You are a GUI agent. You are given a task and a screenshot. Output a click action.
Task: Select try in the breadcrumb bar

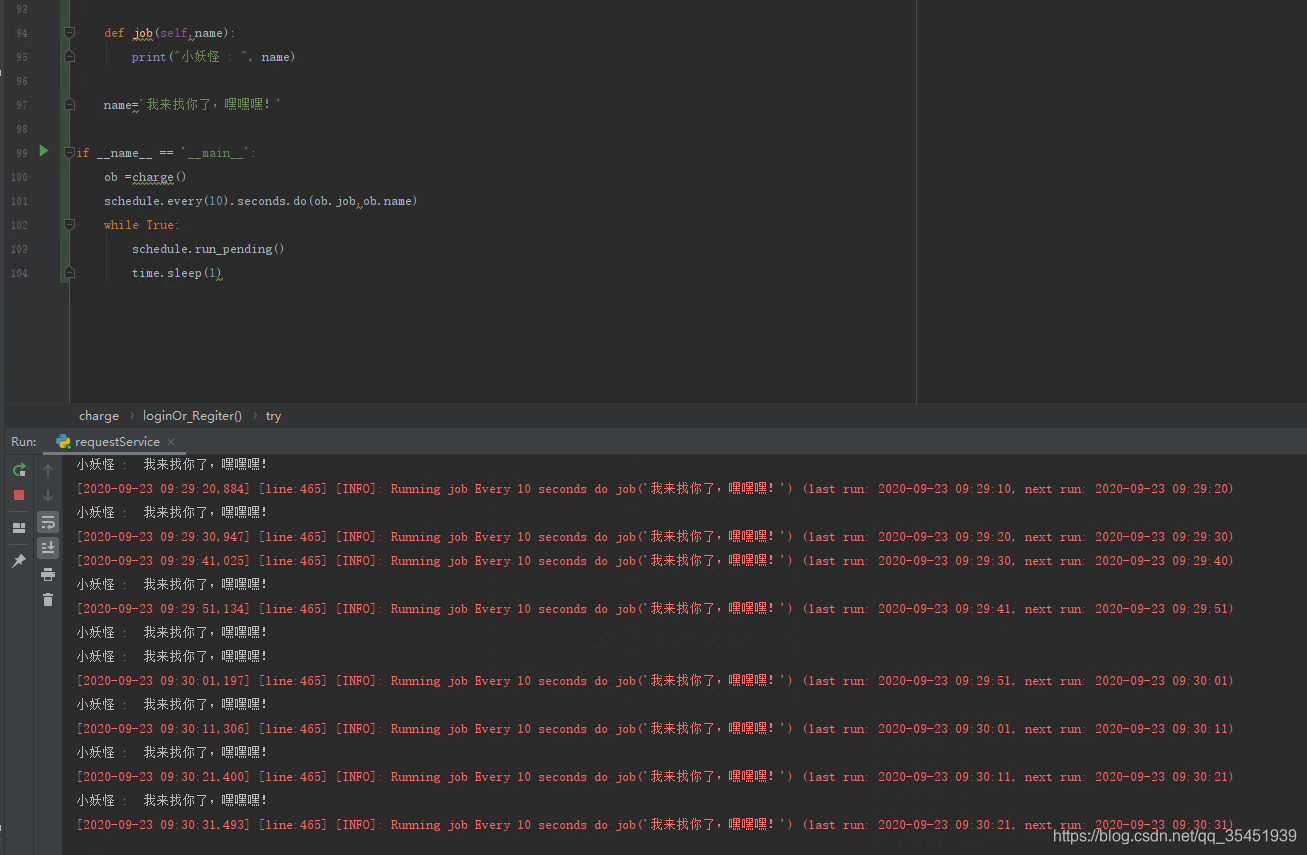tap(273, 416)
